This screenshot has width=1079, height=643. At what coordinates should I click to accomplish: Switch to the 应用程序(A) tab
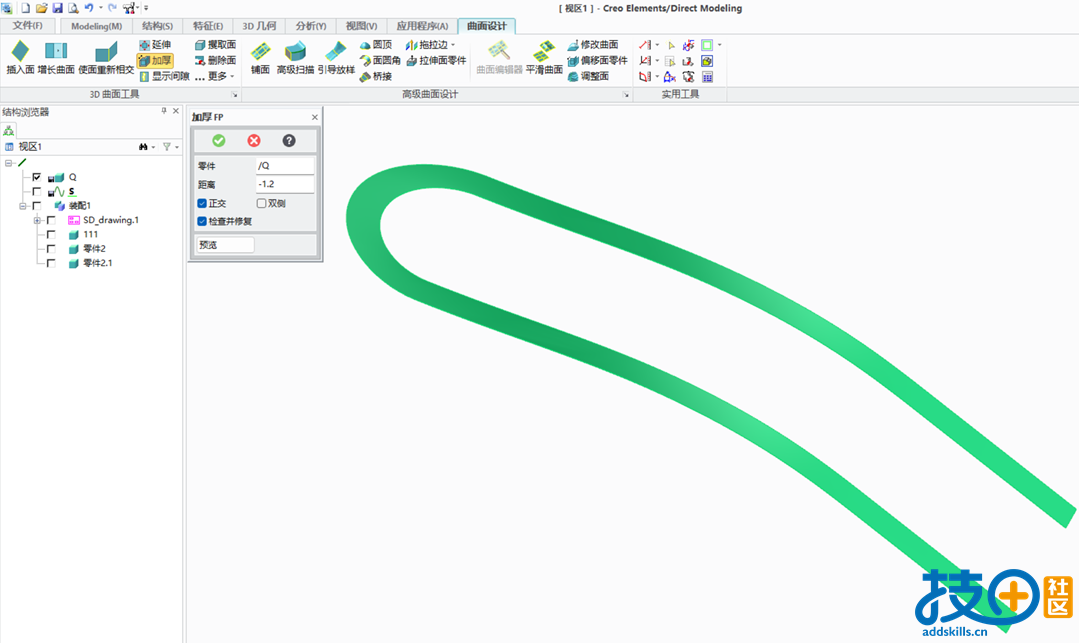click(x=422, y=26)
